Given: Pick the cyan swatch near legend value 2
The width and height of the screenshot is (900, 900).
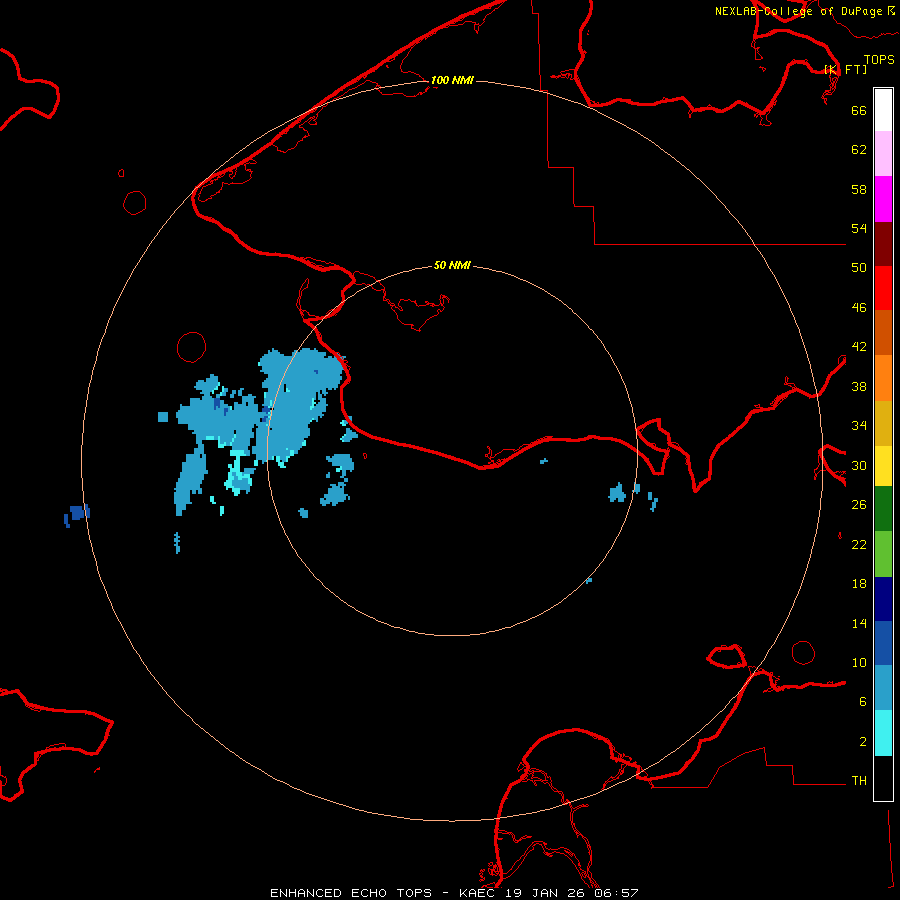Looking at the screenshot, I should click(x=883, y=733).
